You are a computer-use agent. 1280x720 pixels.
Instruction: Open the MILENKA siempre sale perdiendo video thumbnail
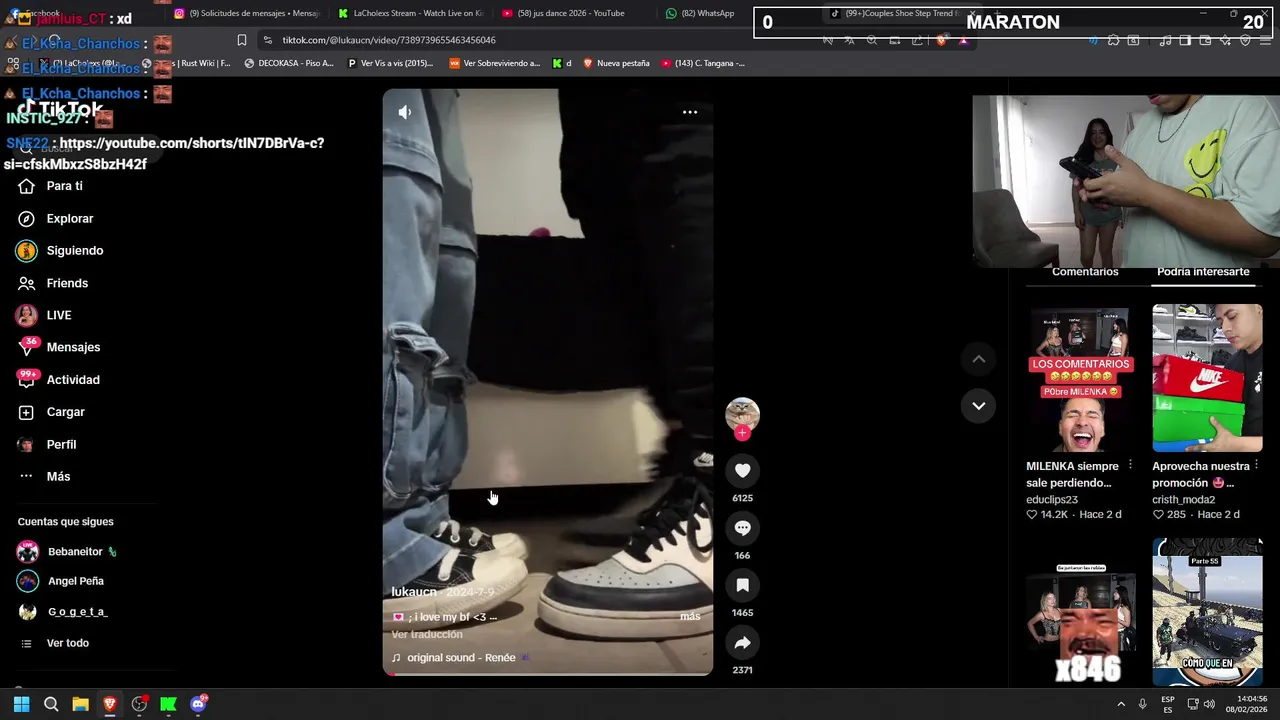pyautogui.click(x=1080, y=378)
